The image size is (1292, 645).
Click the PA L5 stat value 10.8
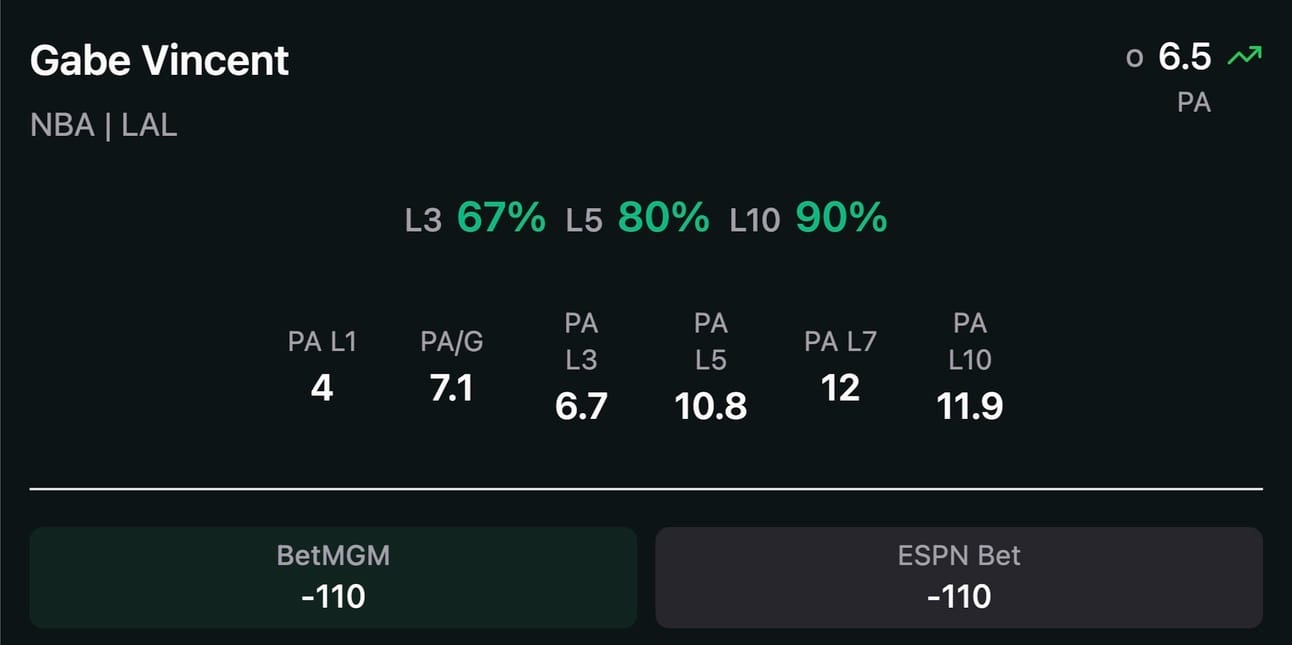(x=711, y=406)
